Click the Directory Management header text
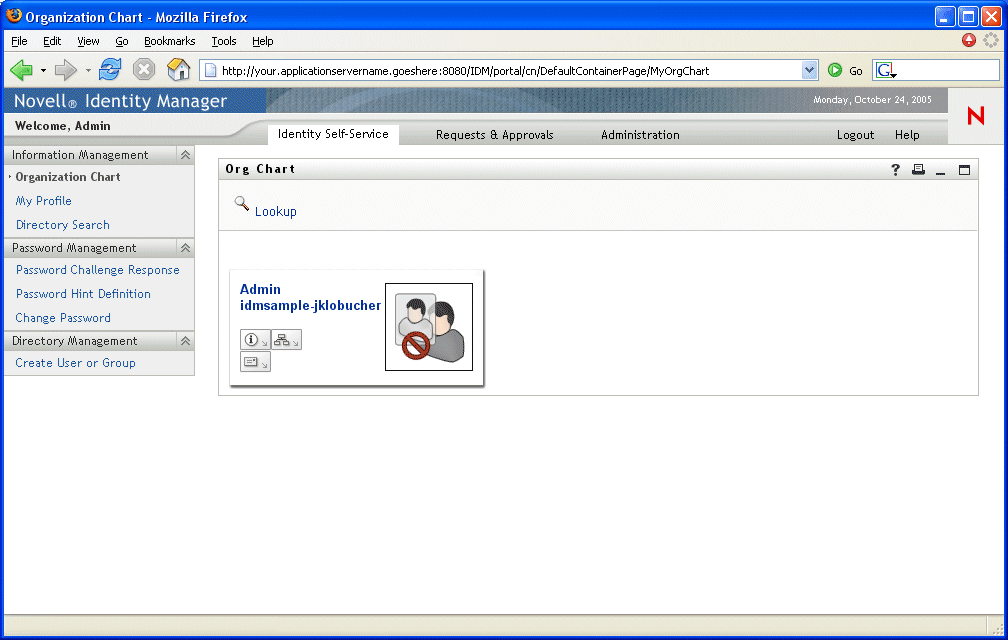Screen dimensions: 1008x640 (75, 341)
